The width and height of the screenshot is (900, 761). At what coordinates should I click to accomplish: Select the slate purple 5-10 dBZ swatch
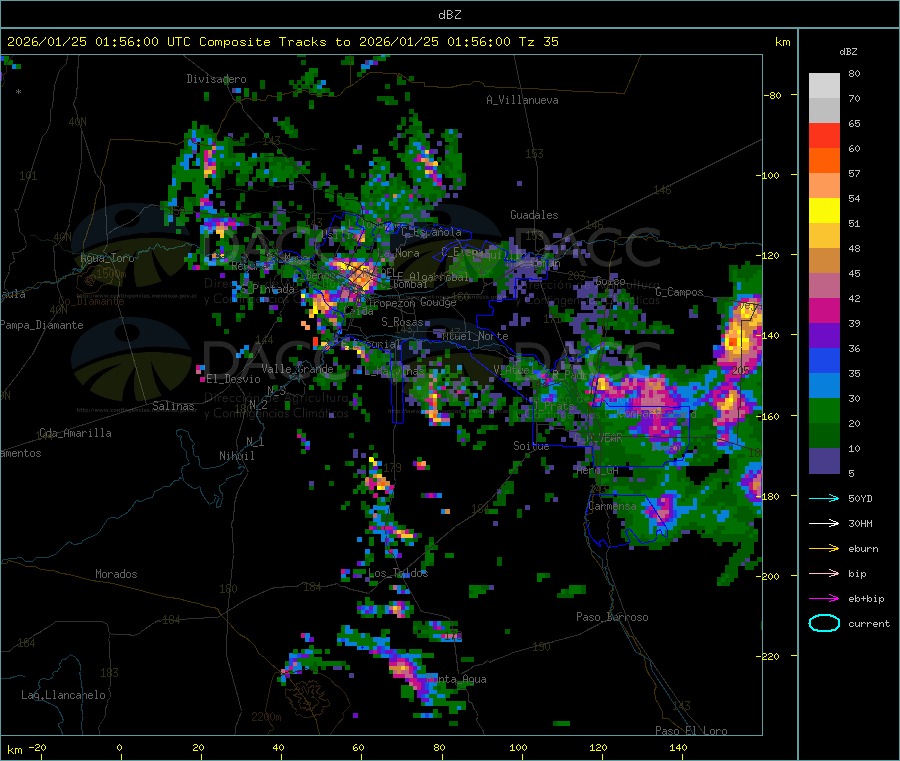click(x=824, y=461)
